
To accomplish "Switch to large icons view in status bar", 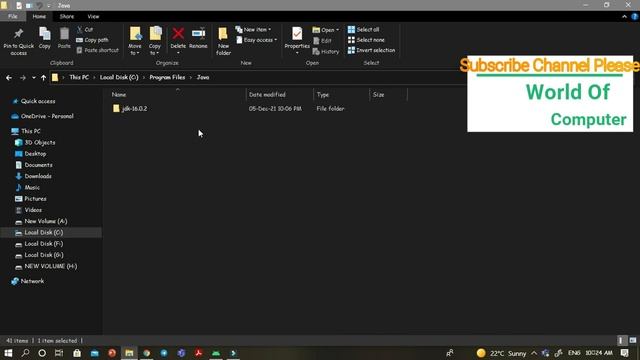I will point(633,340).
